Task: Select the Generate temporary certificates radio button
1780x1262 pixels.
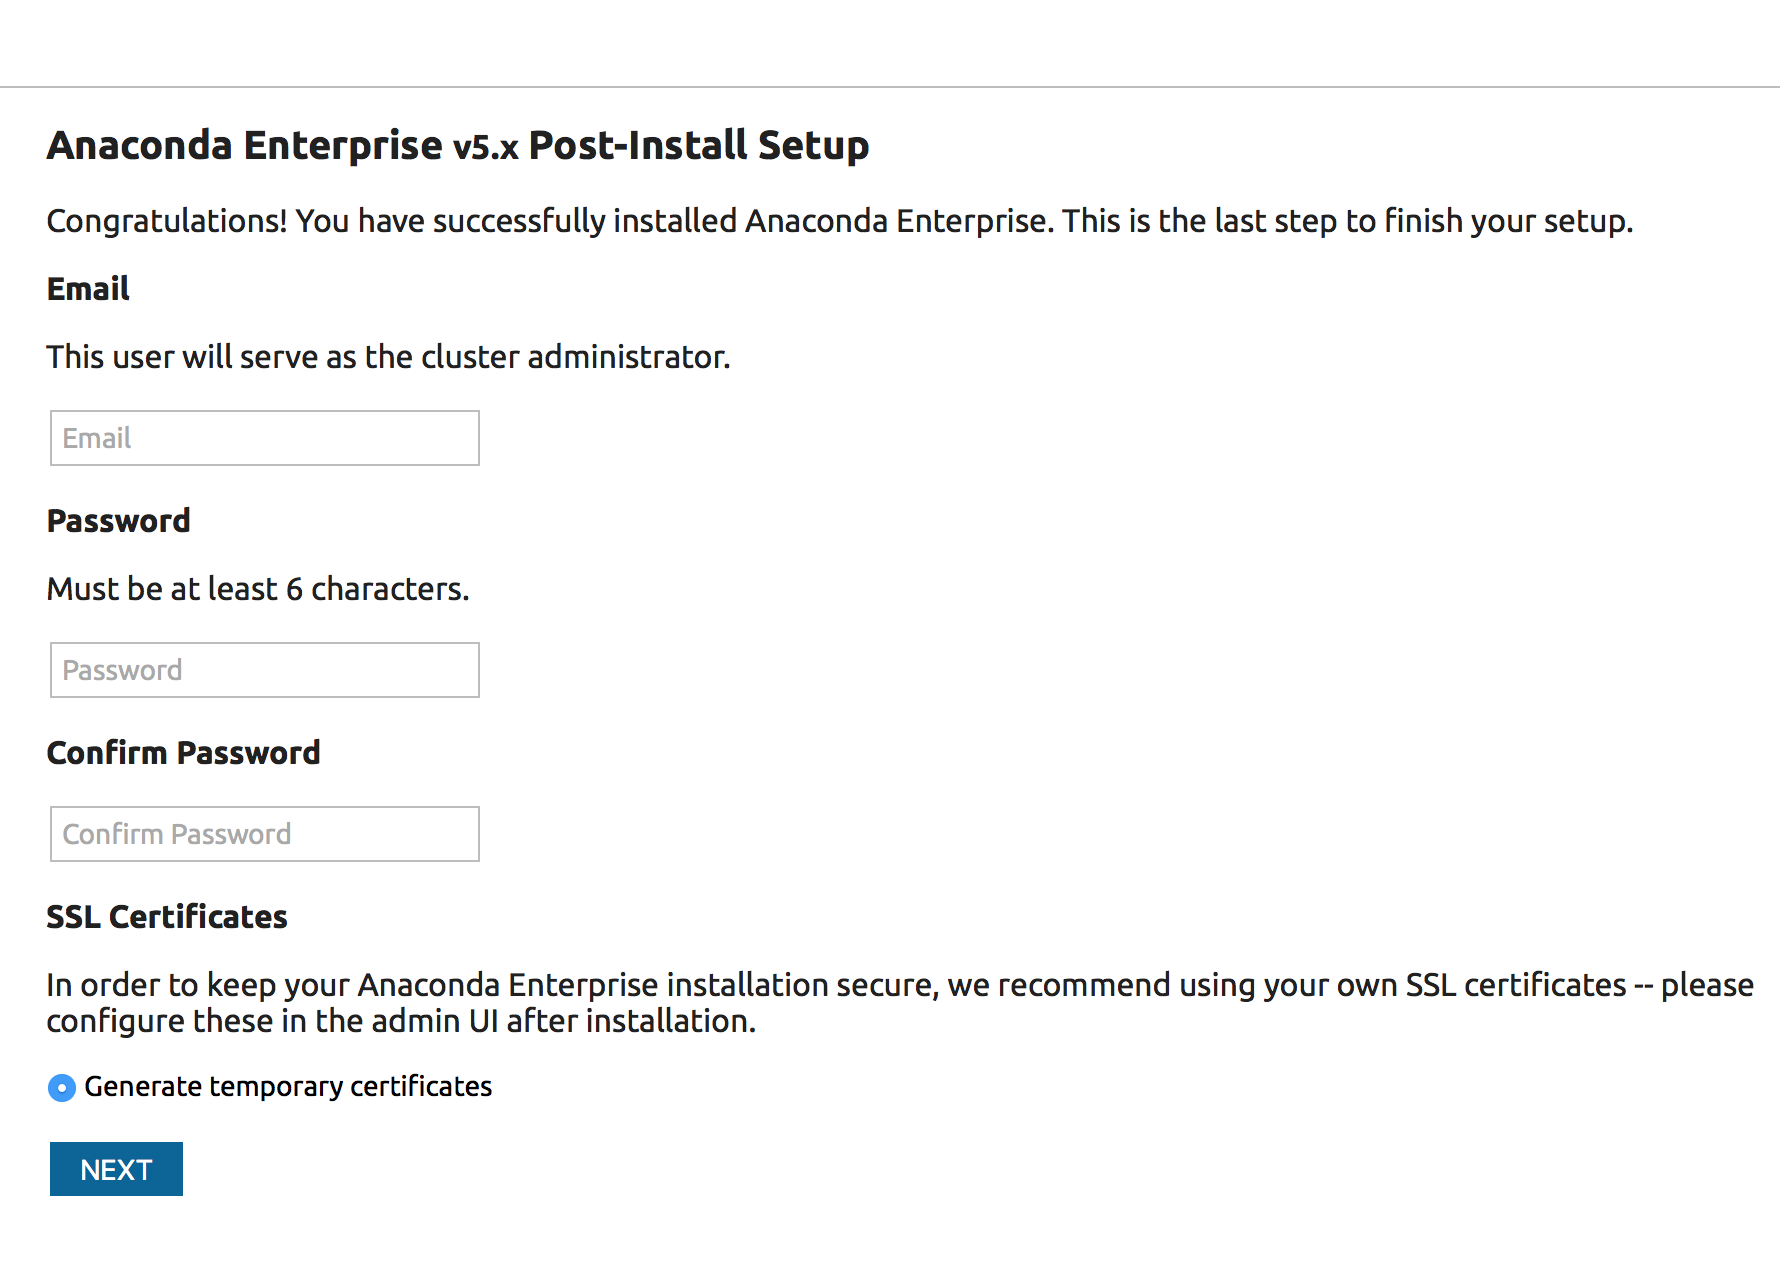Action: [62, 1088]
